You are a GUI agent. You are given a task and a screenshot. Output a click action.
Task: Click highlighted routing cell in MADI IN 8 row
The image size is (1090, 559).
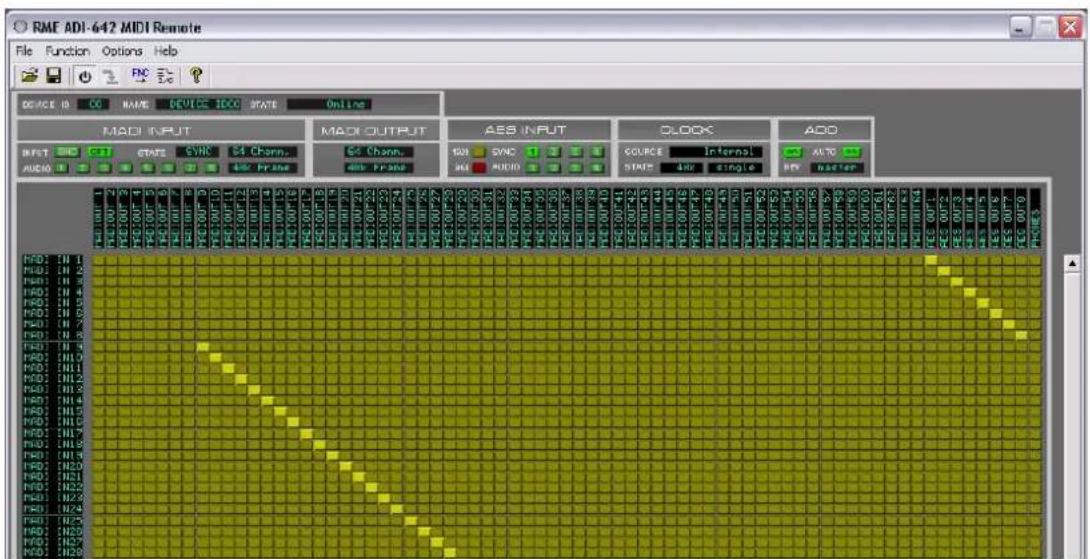tap(1021, 335)
